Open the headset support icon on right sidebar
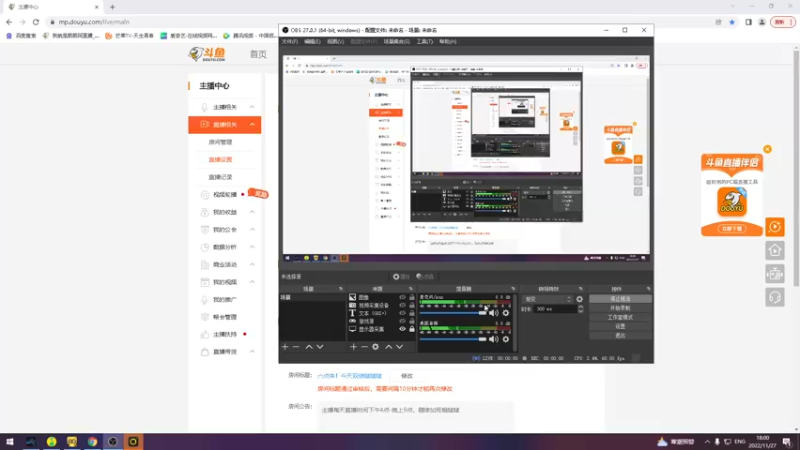 pos(774,297)
